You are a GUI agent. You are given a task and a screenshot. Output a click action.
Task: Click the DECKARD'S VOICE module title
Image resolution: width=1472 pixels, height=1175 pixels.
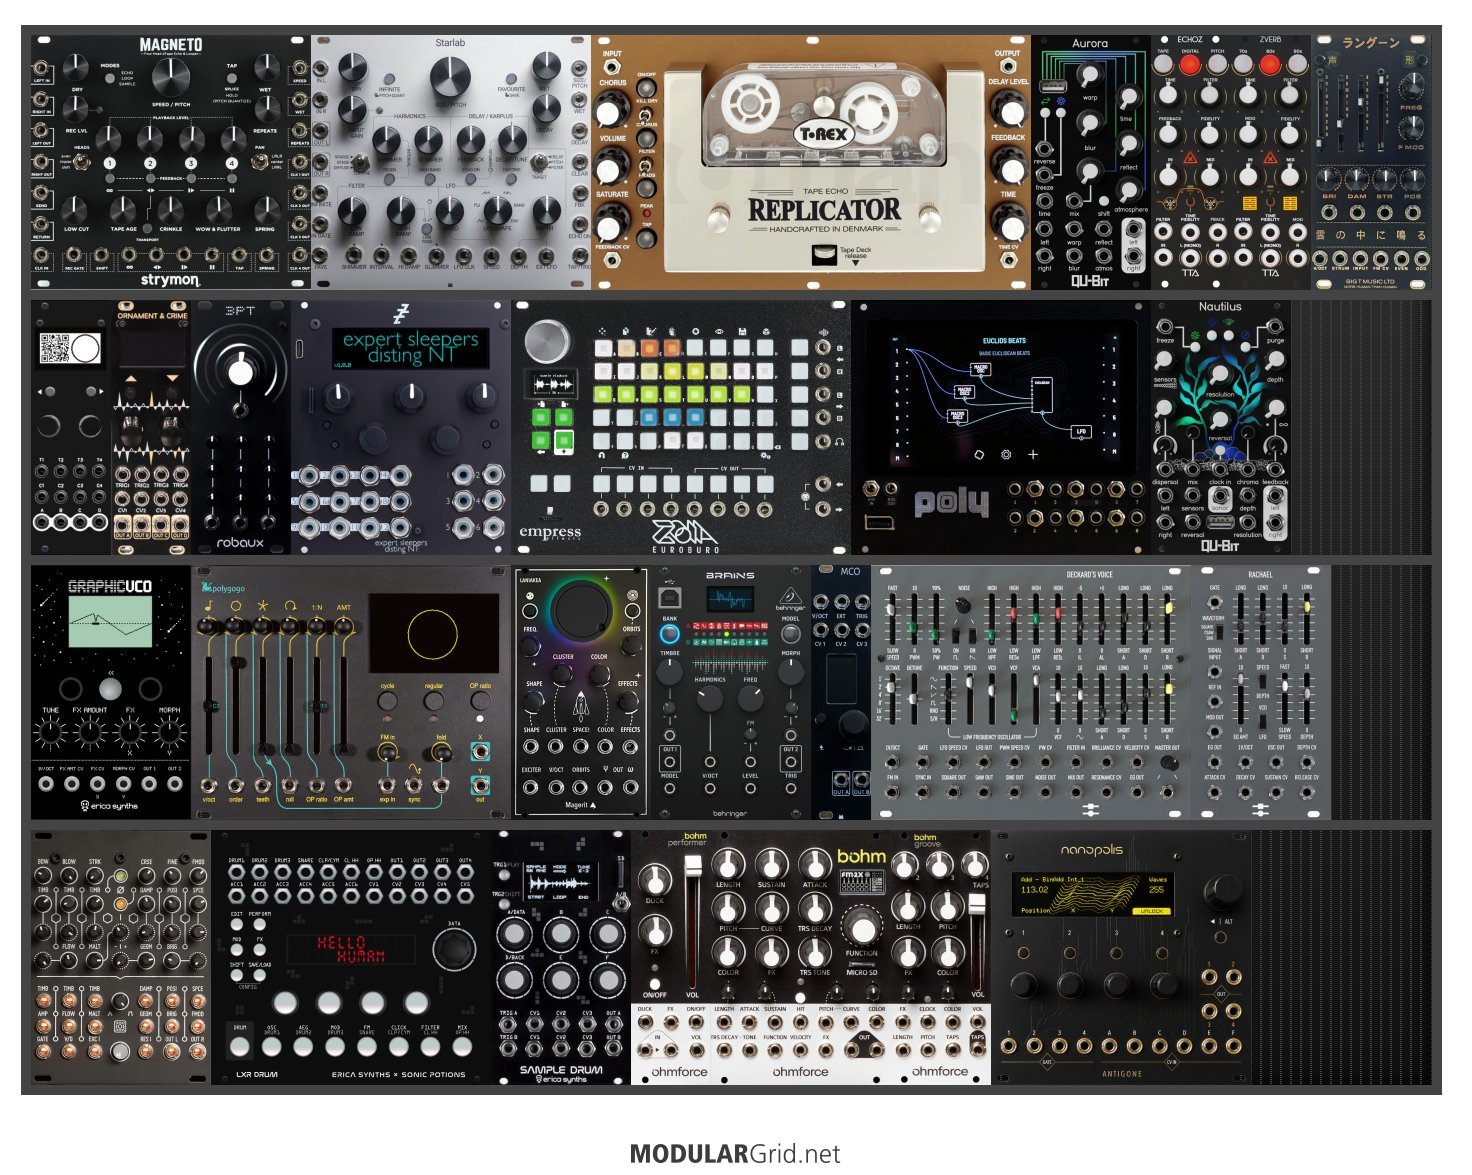click(1089, 575)
